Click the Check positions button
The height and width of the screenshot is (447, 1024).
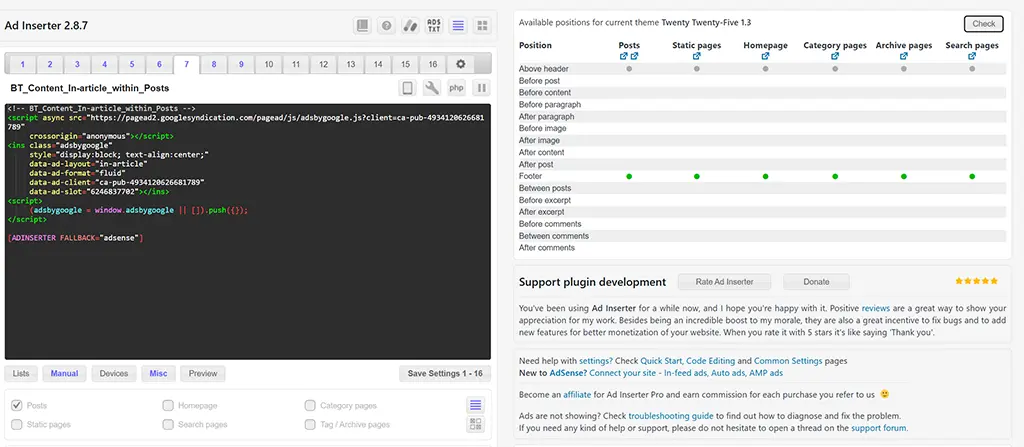pos(983,24)
